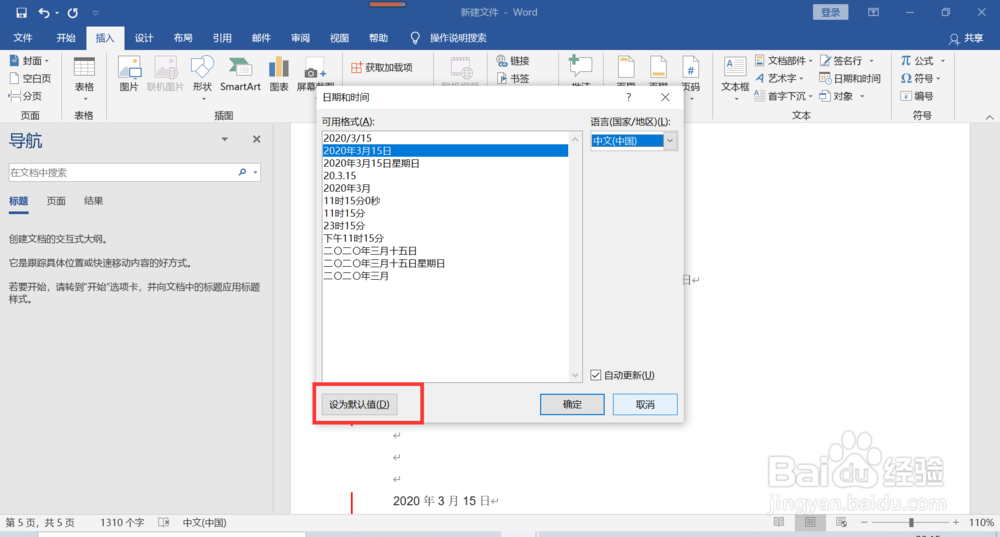
Task: Insert an object (对象)
Action: coord(842,96)
